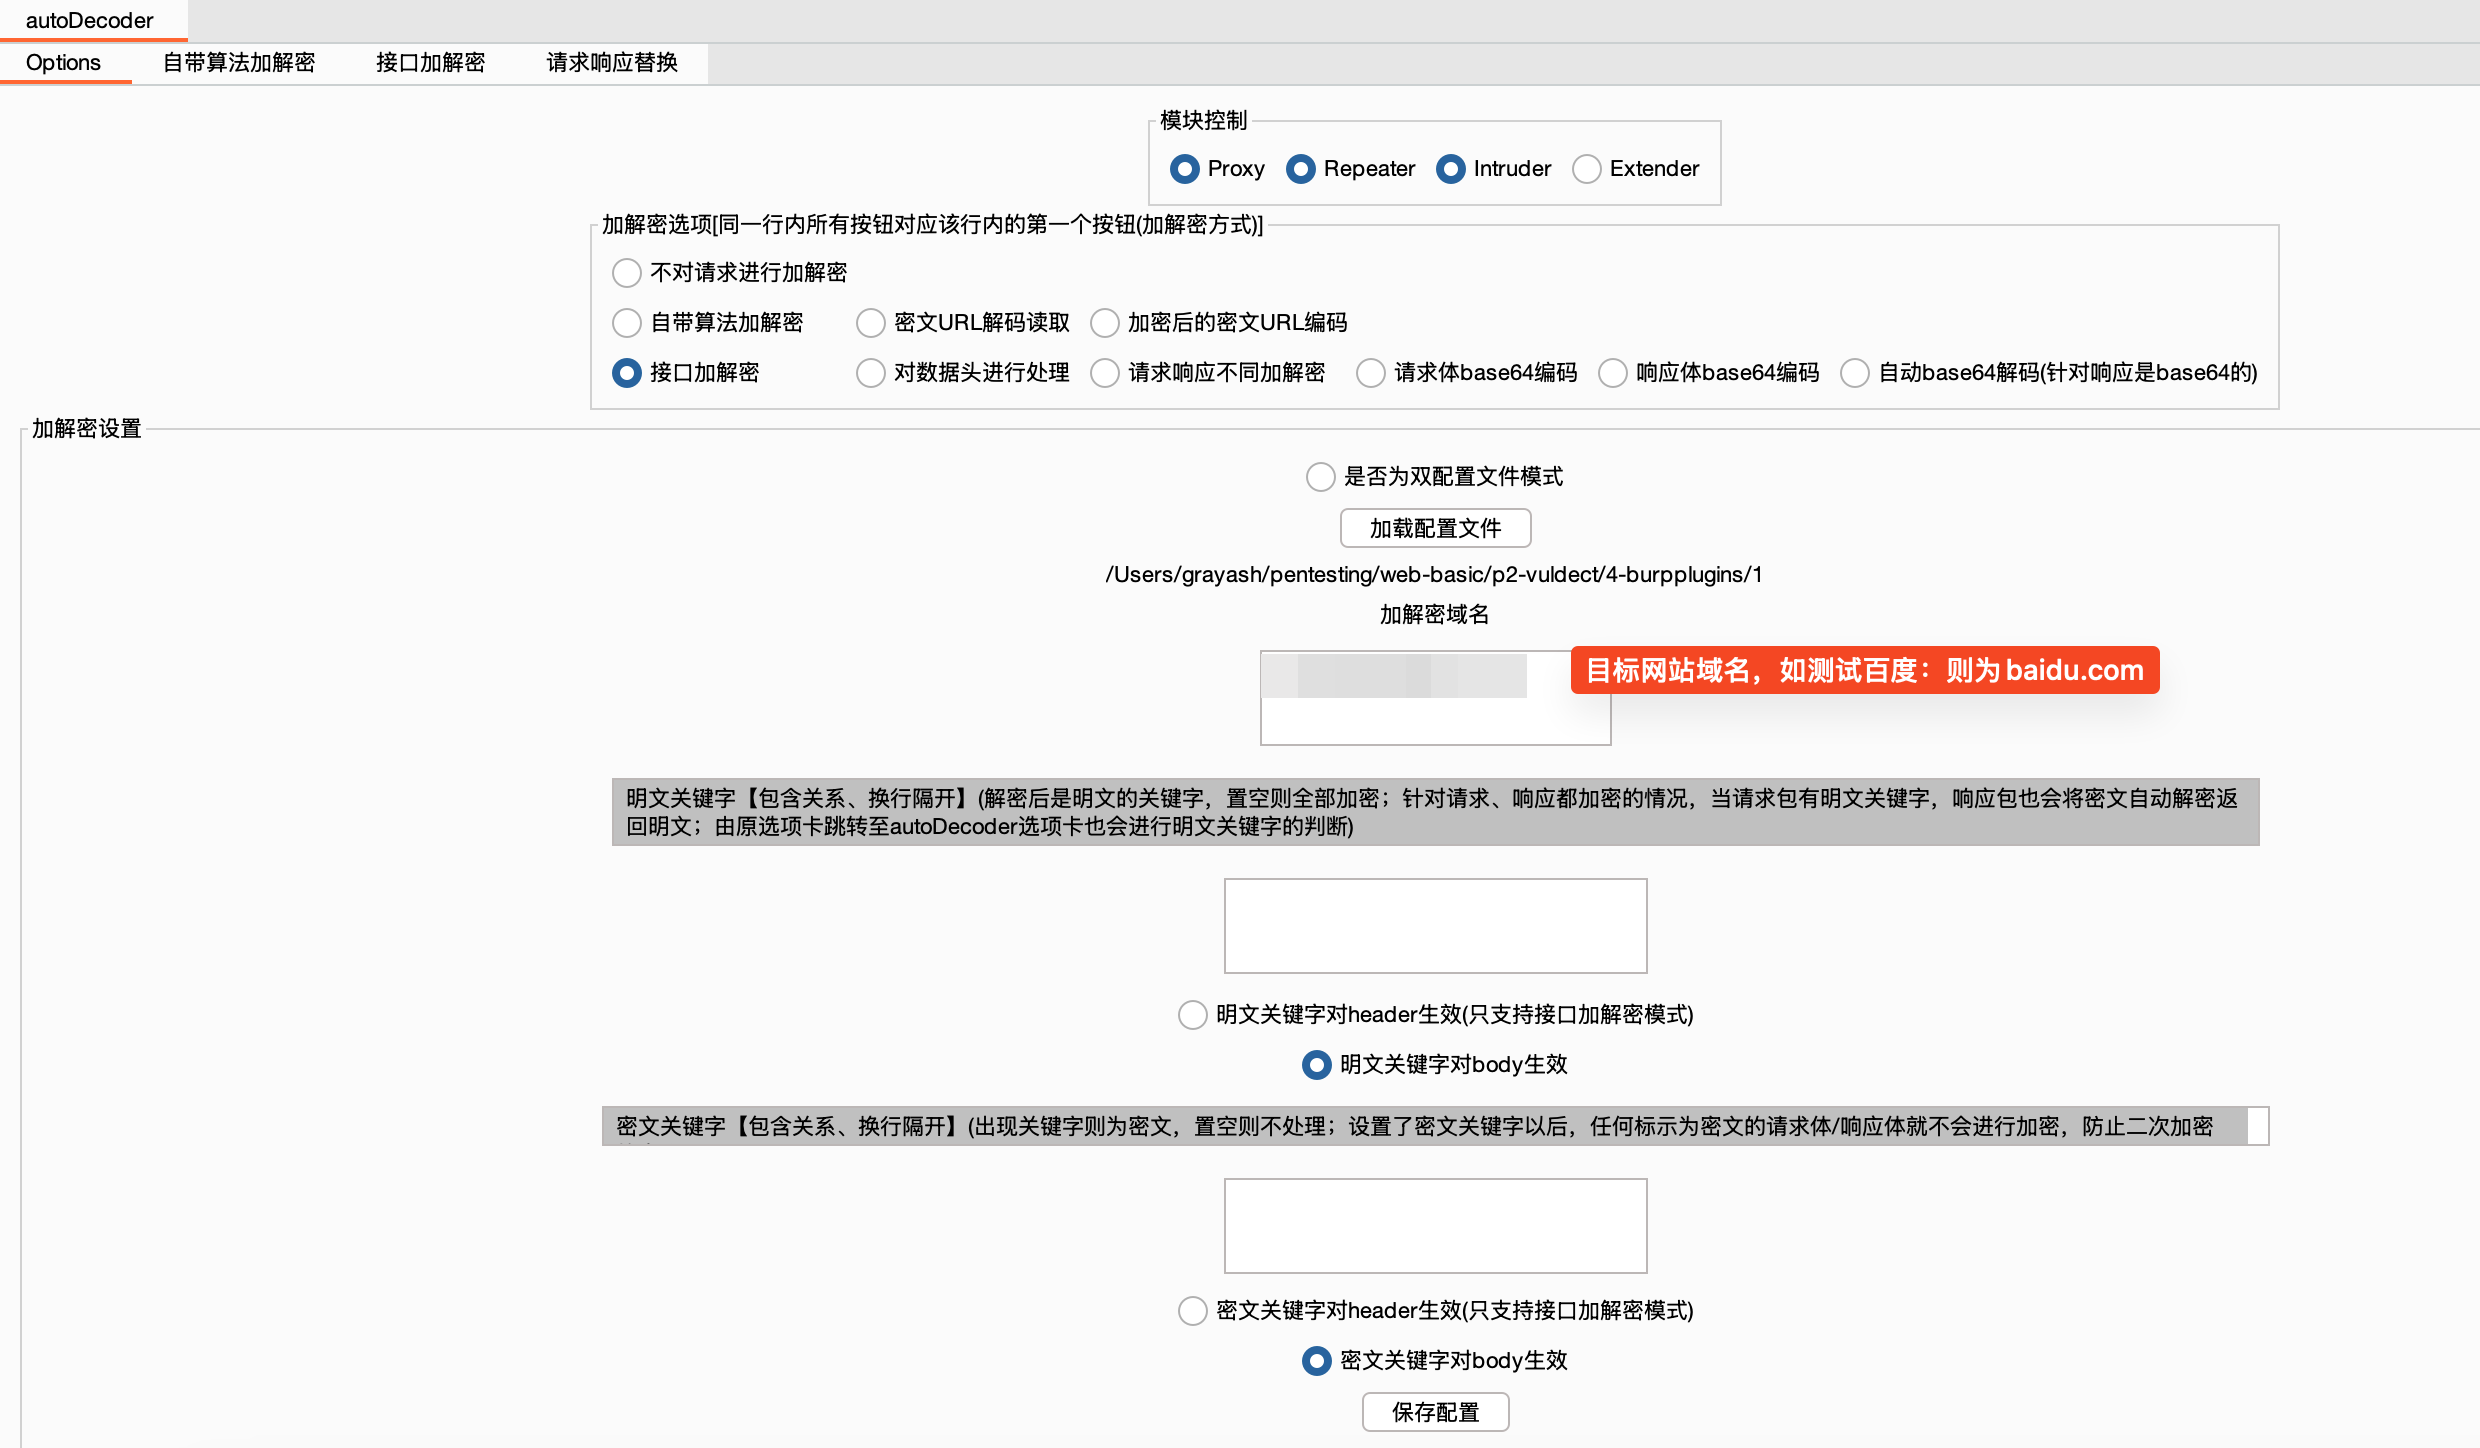This screenshot has width=2480, height=1448.
Task: Click the 保存配置 button
Action: pos(1435,1412)
